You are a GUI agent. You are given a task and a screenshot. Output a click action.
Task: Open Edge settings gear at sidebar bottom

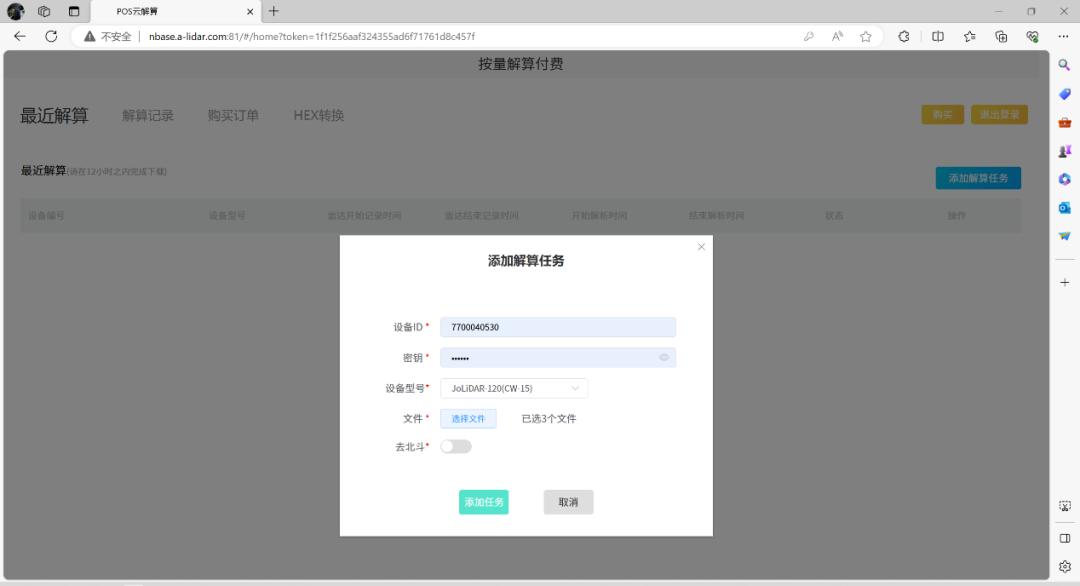(1064, 566)
